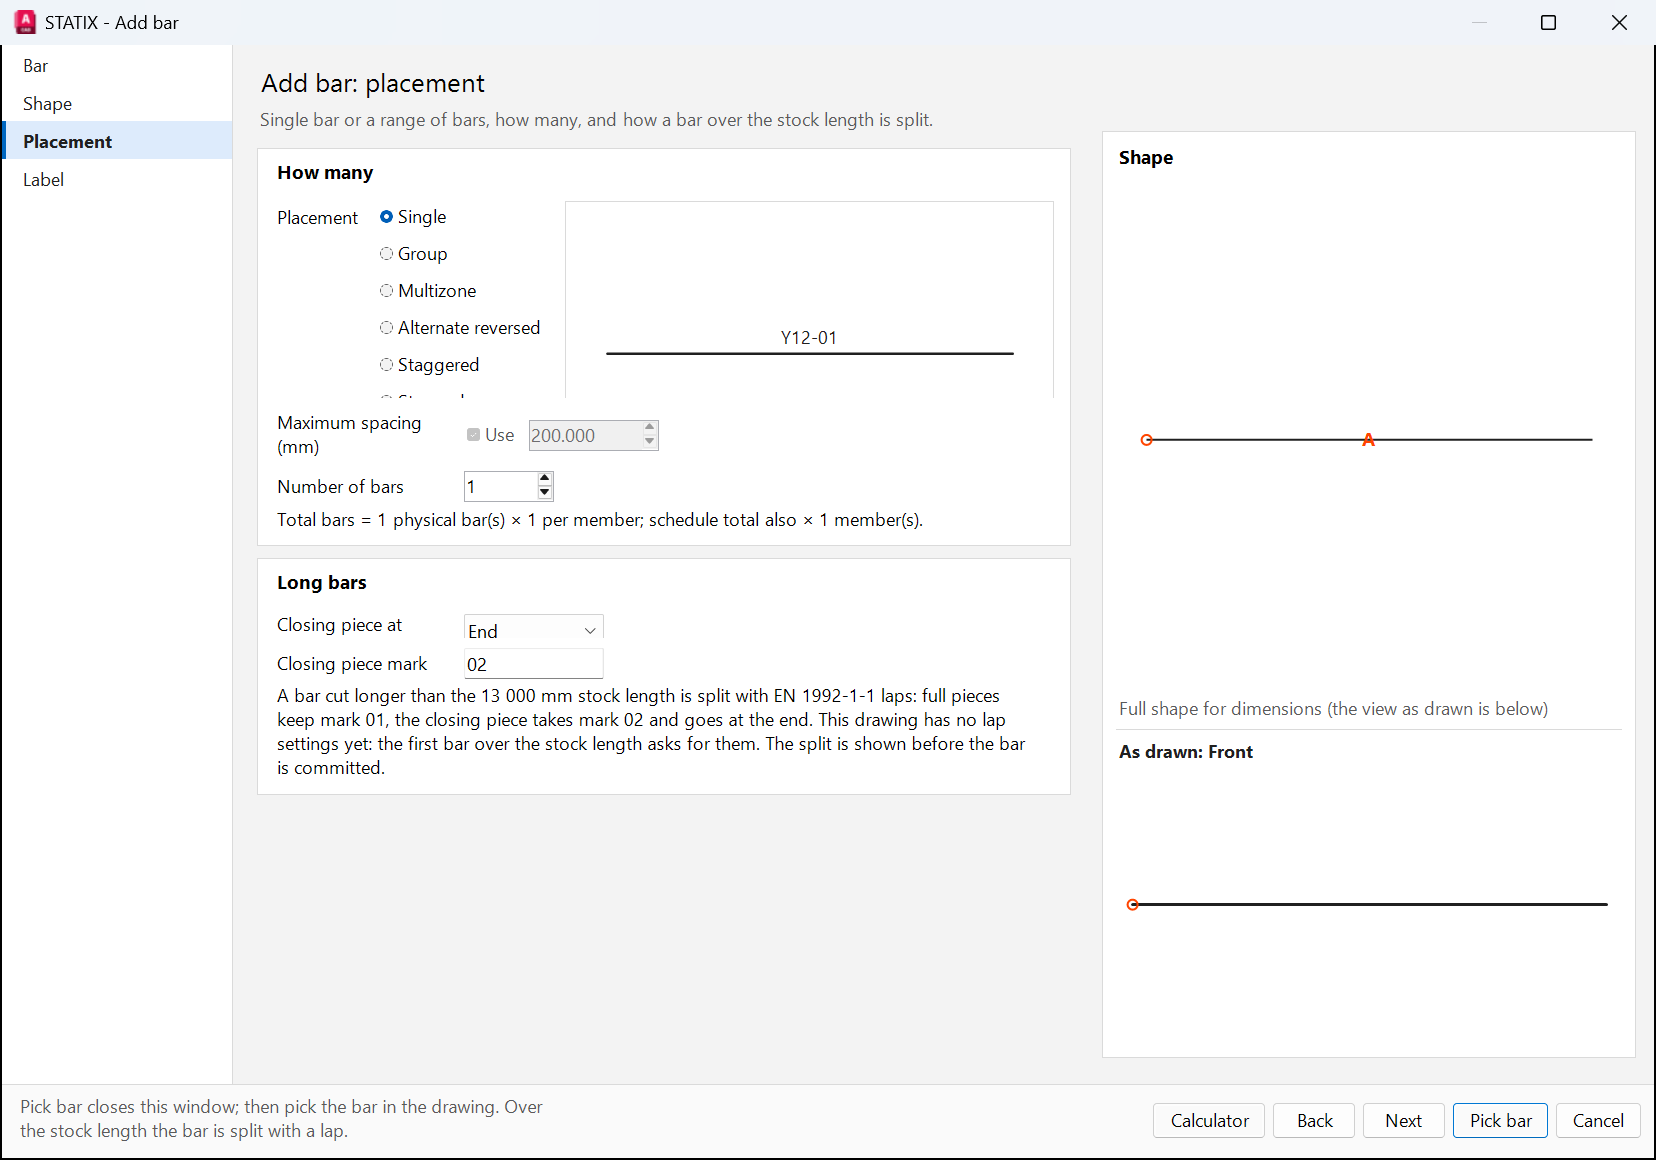Decrease maximum spacing with down arrow
Screen dimensions: 1656x1160
pos(650,442)
